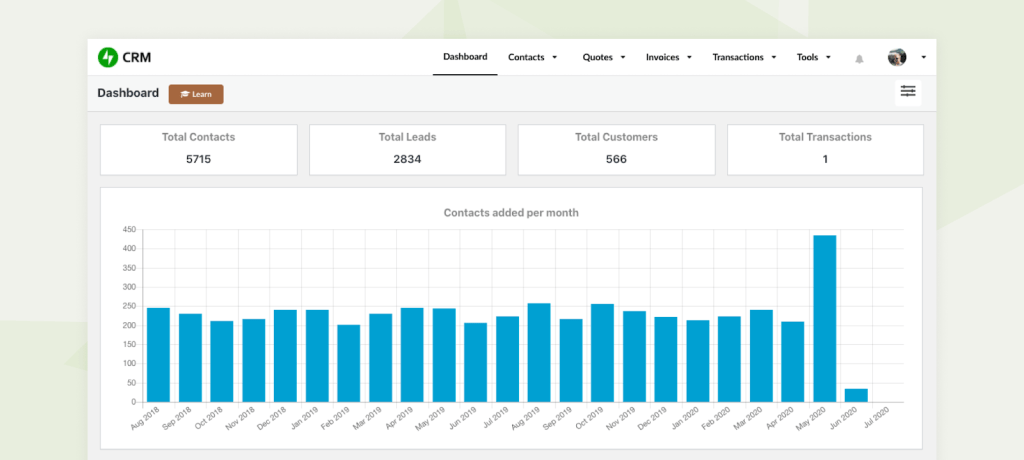The height and width of the screenshot is (460, 1024).
Task: Open the Invoices dropdown arrow
Action: coord(689,58)
